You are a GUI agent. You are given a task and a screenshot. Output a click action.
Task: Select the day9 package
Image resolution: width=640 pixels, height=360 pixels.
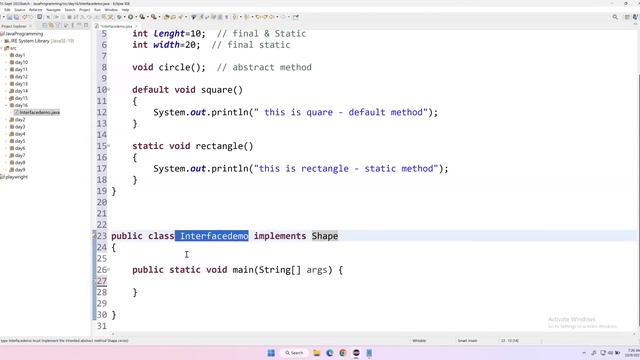click(x=20, y=169)
